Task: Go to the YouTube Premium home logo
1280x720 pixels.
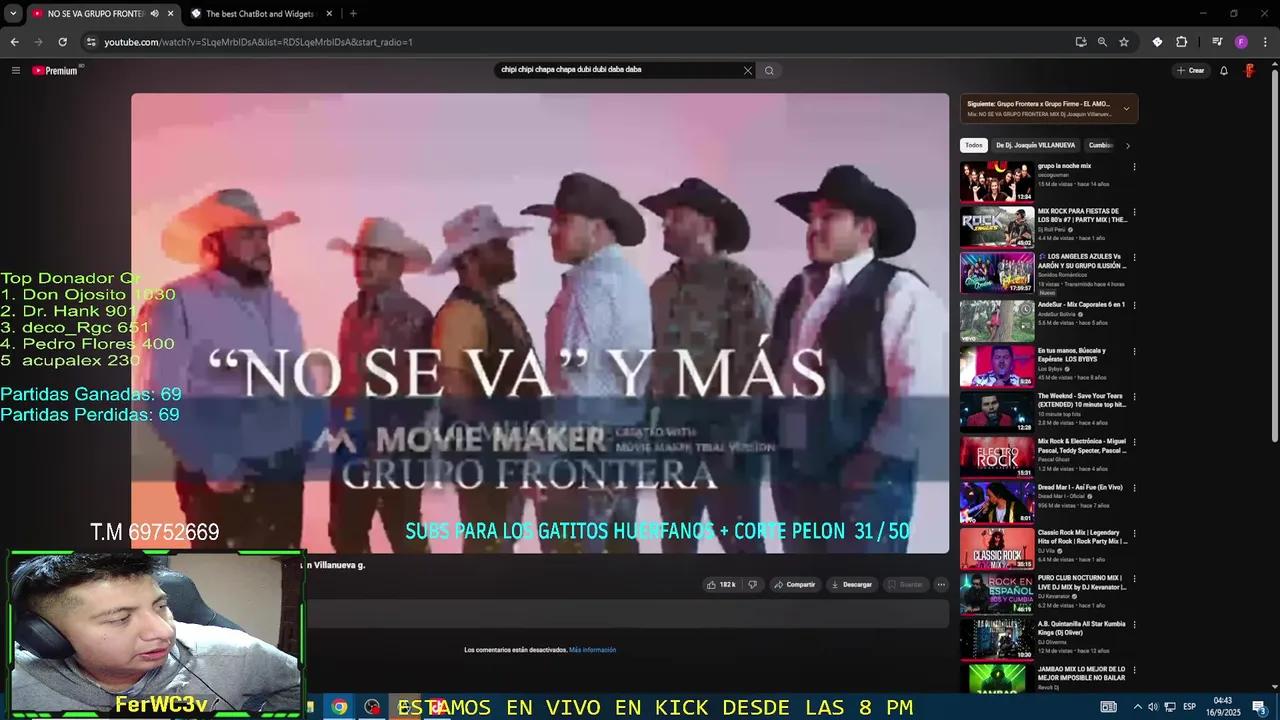Action: click(55, 70)
